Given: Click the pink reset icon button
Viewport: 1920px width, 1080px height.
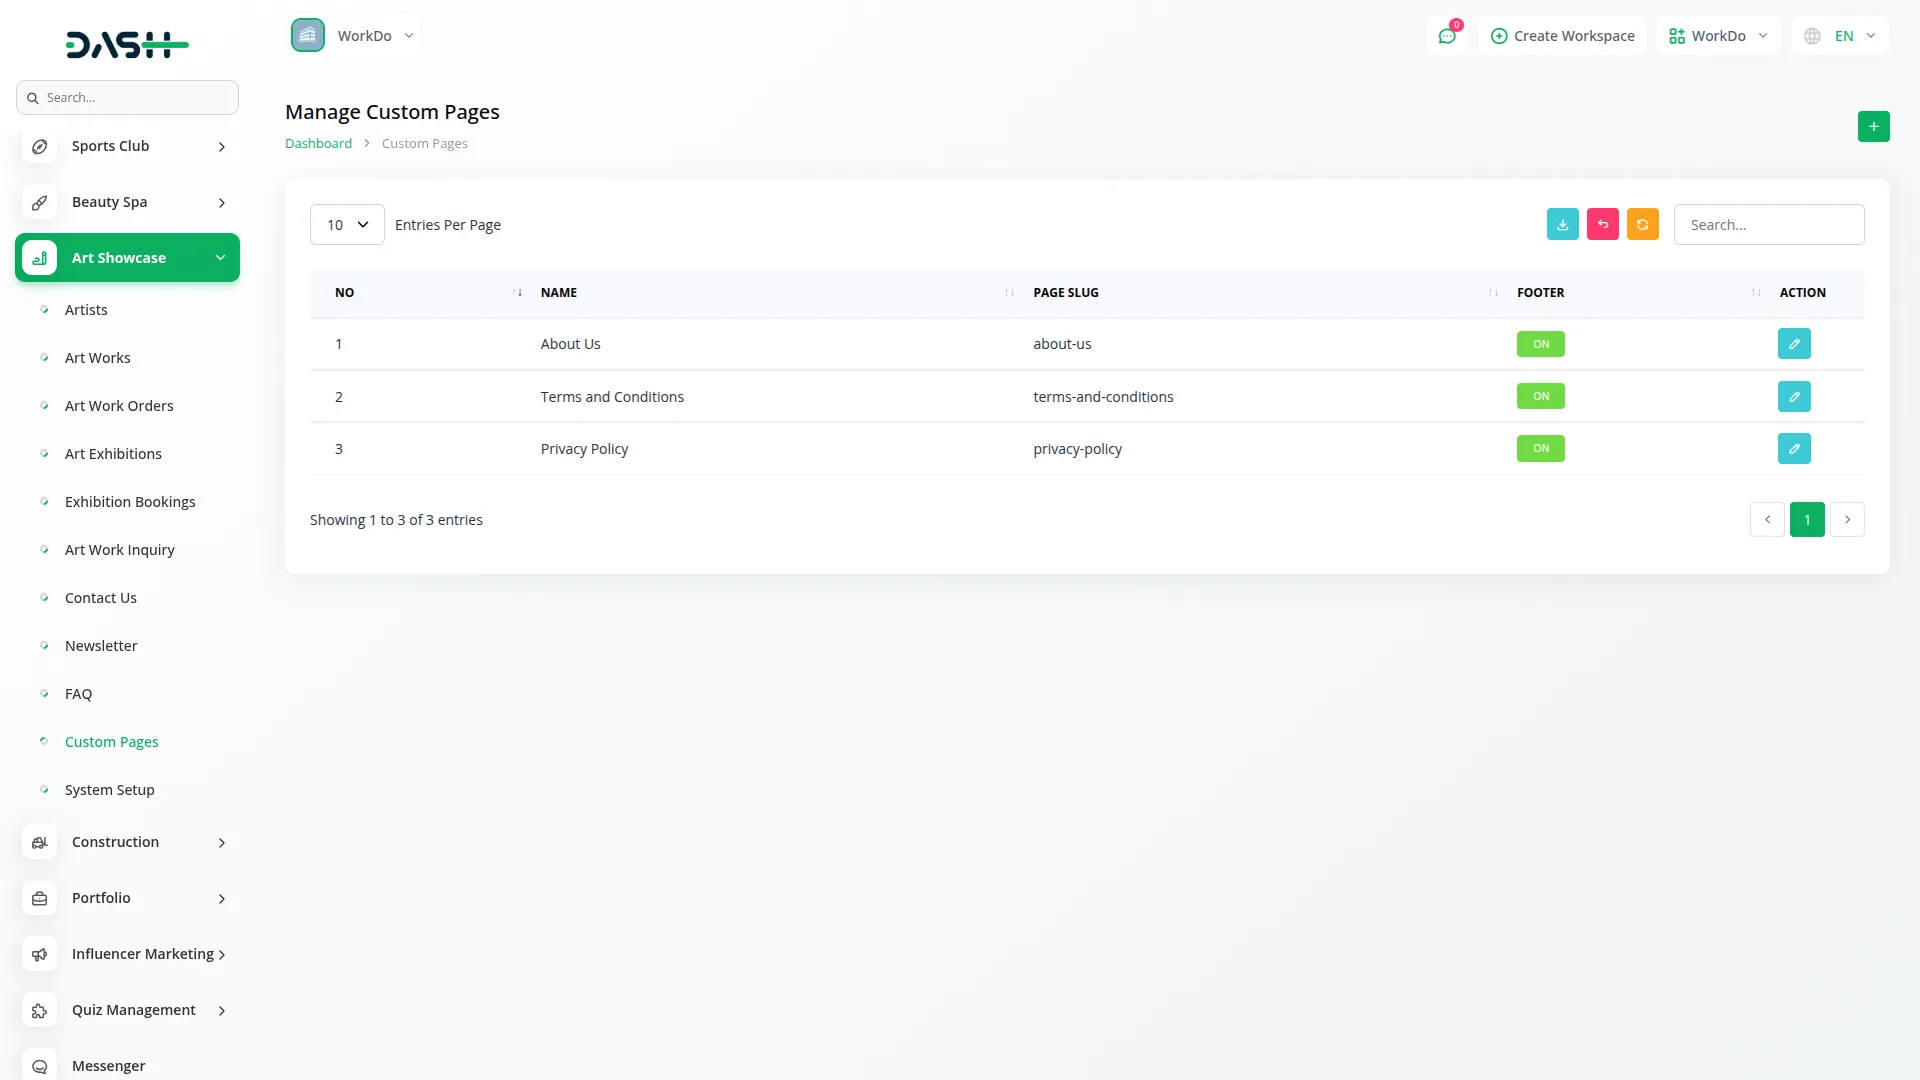Looking at the screenshot, I should pos(1602,224).
